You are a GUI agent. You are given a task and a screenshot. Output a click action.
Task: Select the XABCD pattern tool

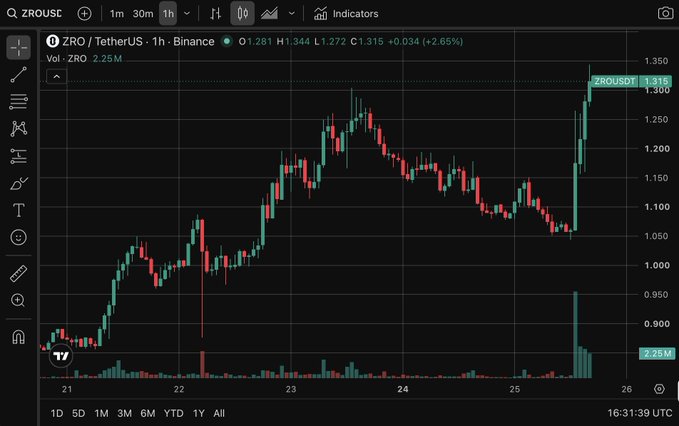coord(19,129)
